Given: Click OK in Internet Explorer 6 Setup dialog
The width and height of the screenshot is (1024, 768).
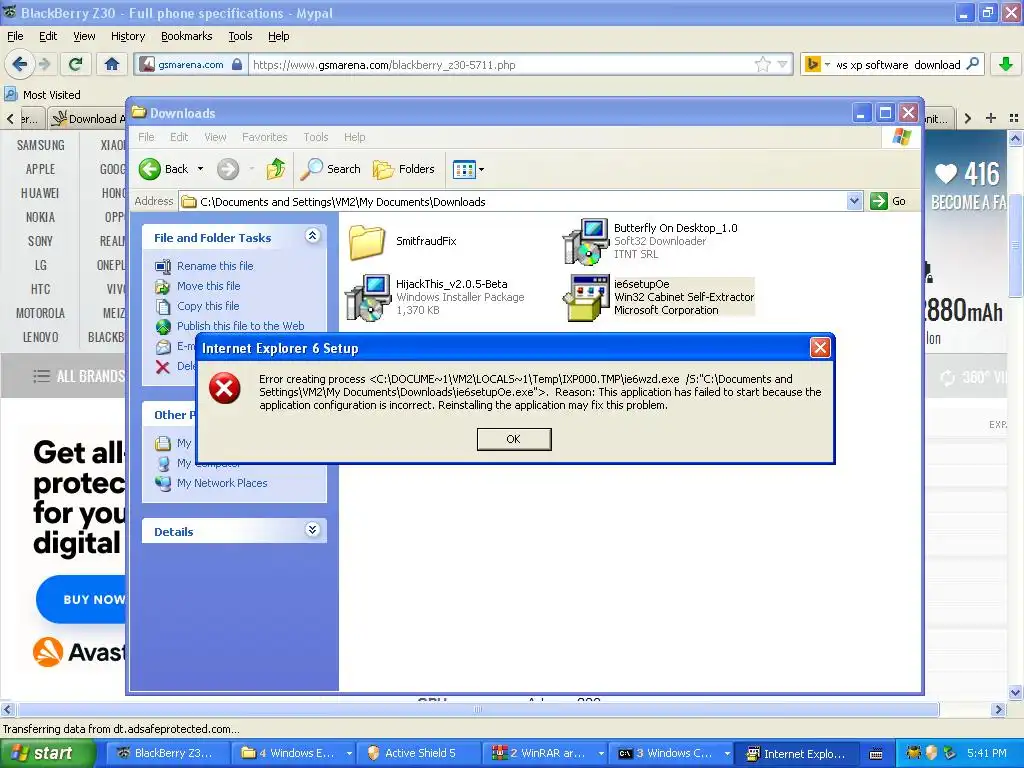Looking at the screenshot, I should (x=514, y=439).
